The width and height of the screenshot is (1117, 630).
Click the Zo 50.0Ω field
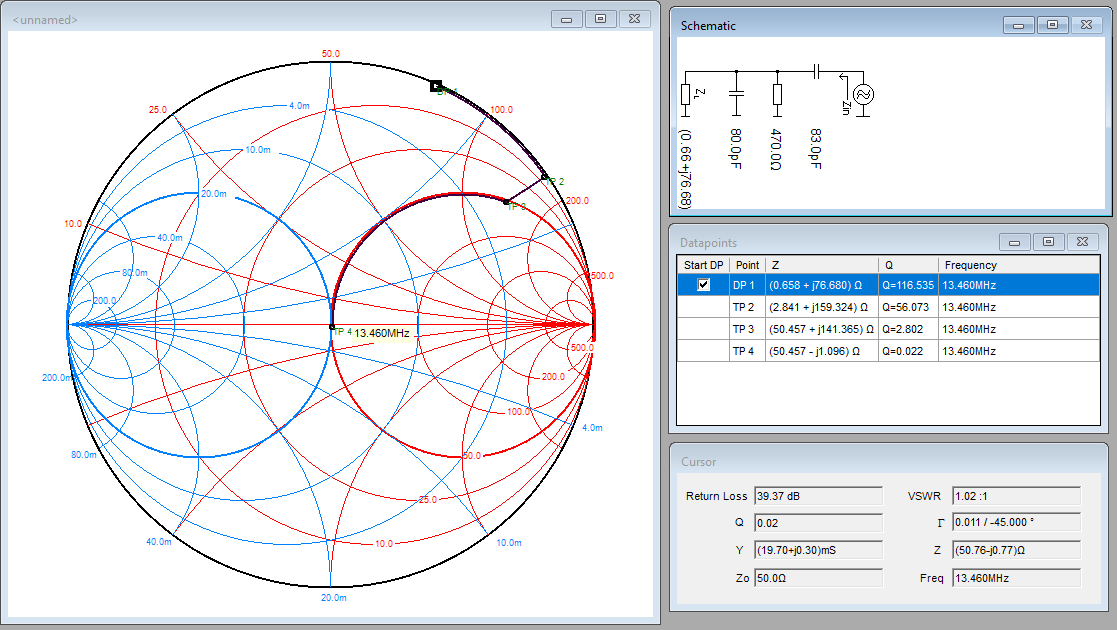coord(817,578)
